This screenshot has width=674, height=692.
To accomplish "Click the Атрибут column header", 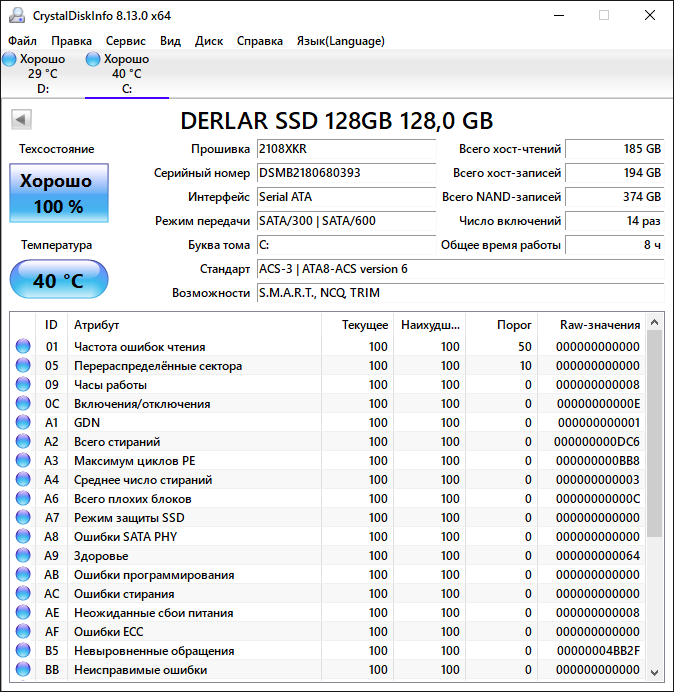I will point(194,325).
